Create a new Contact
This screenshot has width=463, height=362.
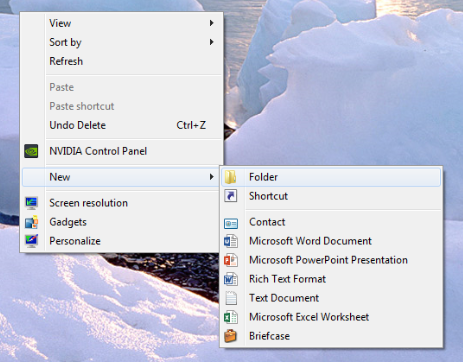click(x=331, y=222)
